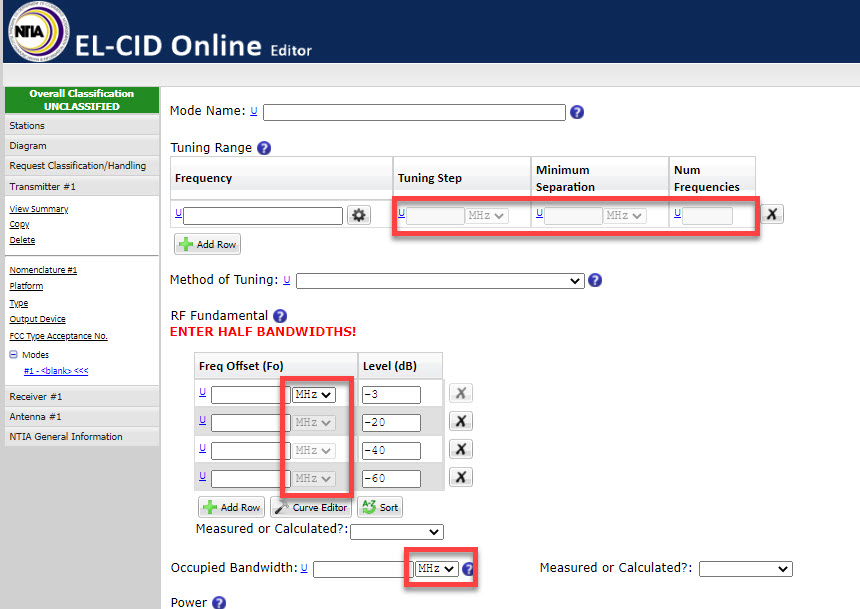
Task: Click the Copy link in sidebar
Action: coord(19,224)
